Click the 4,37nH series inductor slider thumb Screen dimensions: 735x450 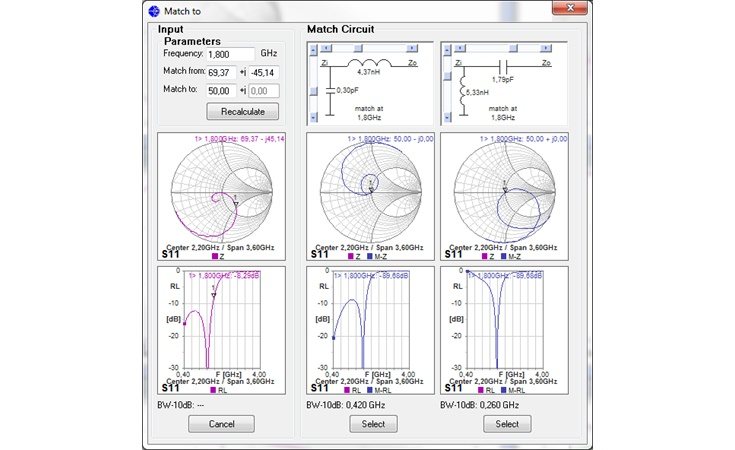point(358,48)
